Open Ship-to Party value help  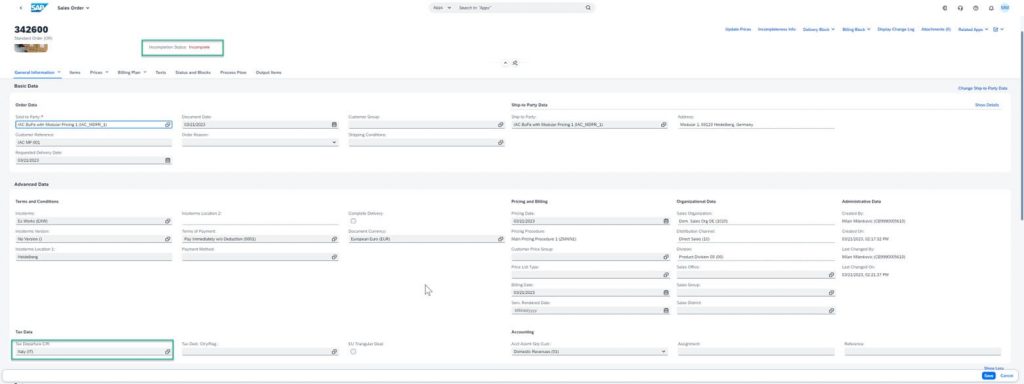coord(664,124)
